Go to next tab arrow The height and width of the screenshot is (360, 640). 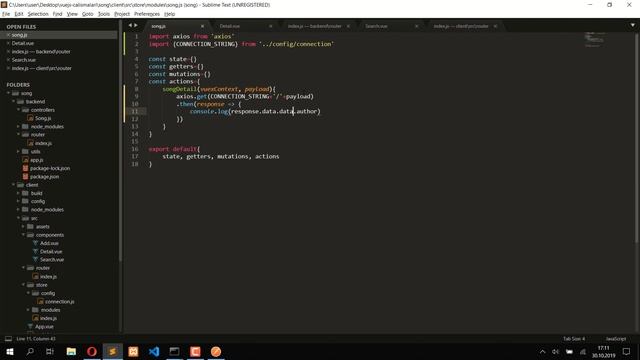click(136, 25)
